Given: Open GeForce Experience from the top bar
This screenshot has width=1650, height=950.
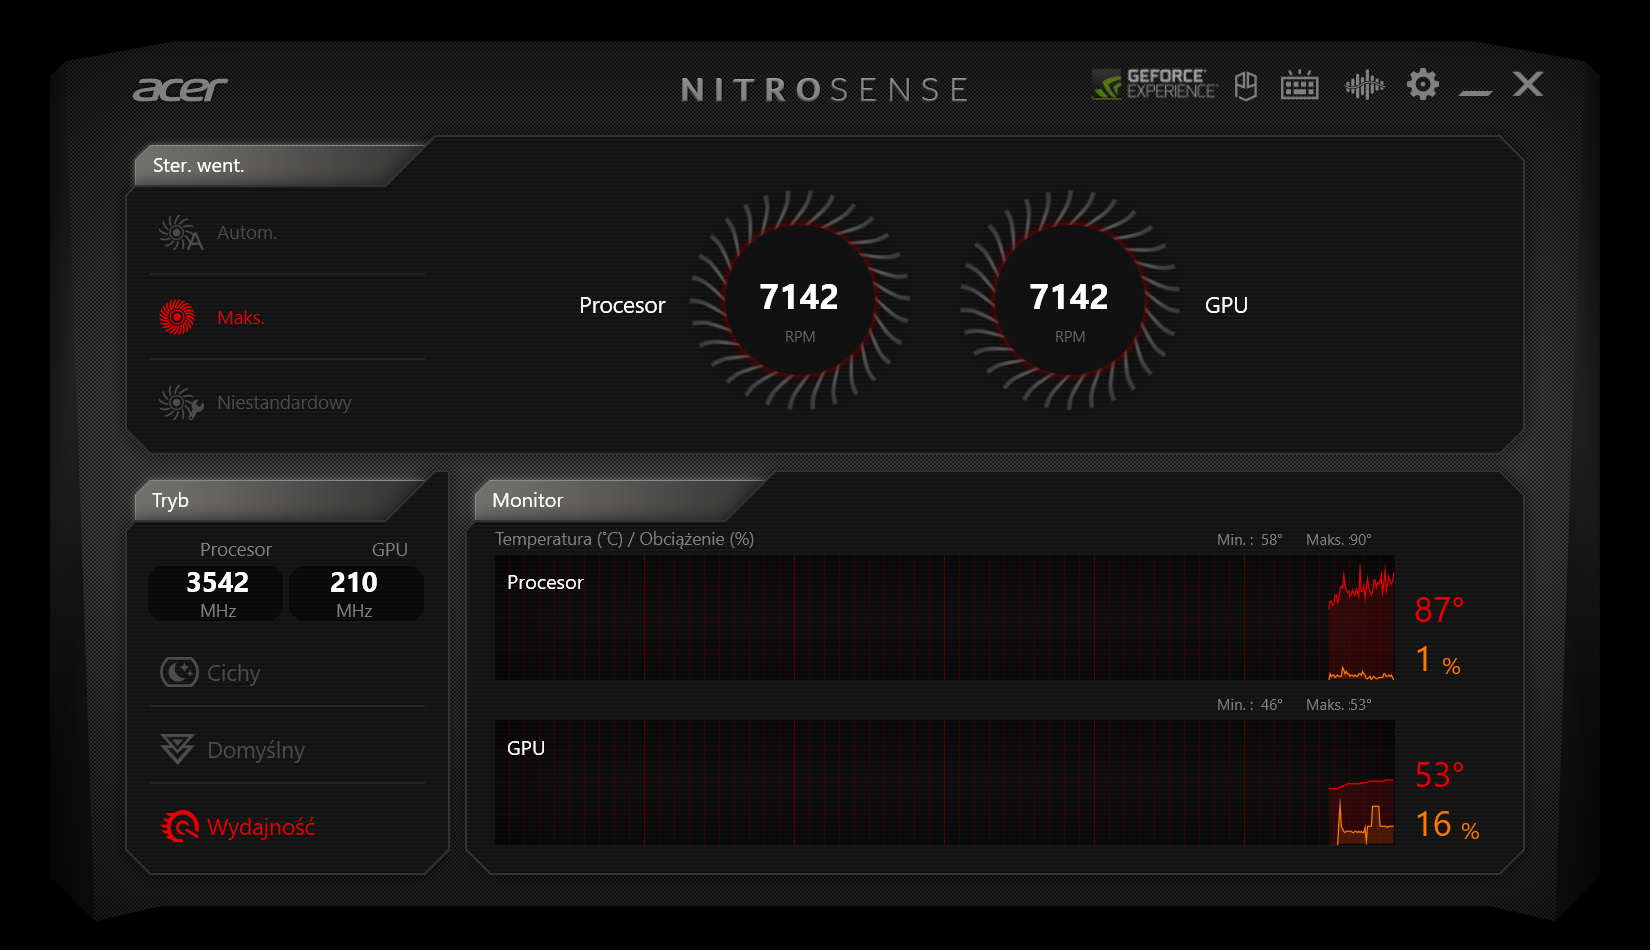Looking at the screenshot, I should click(x=1155, y=85).
